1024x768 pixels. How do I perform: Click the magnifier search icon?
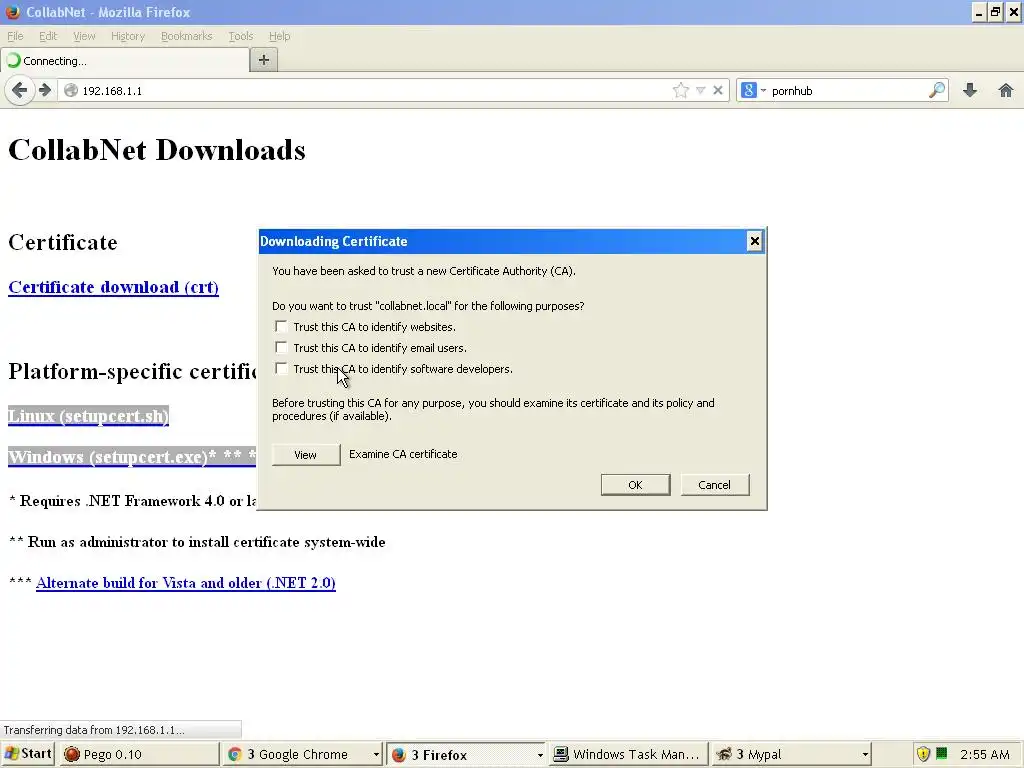click(936, 90)
